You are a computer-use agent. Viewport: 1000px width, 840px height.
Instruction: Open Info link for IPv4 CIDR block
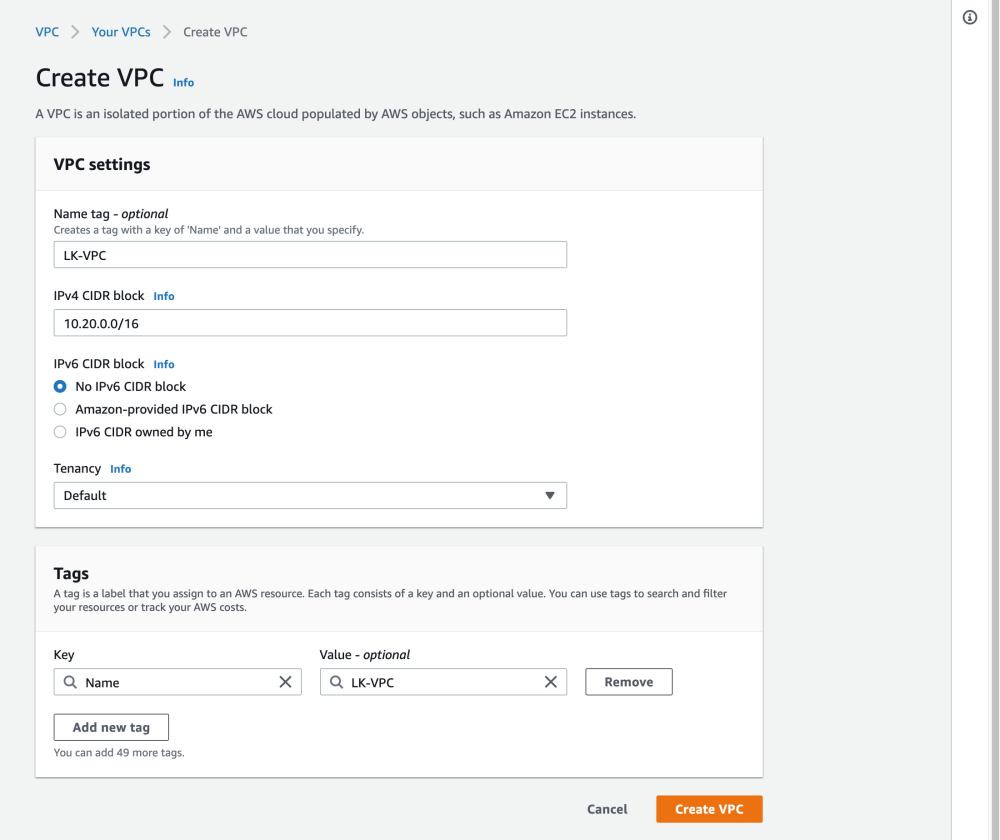click(164, 296)
